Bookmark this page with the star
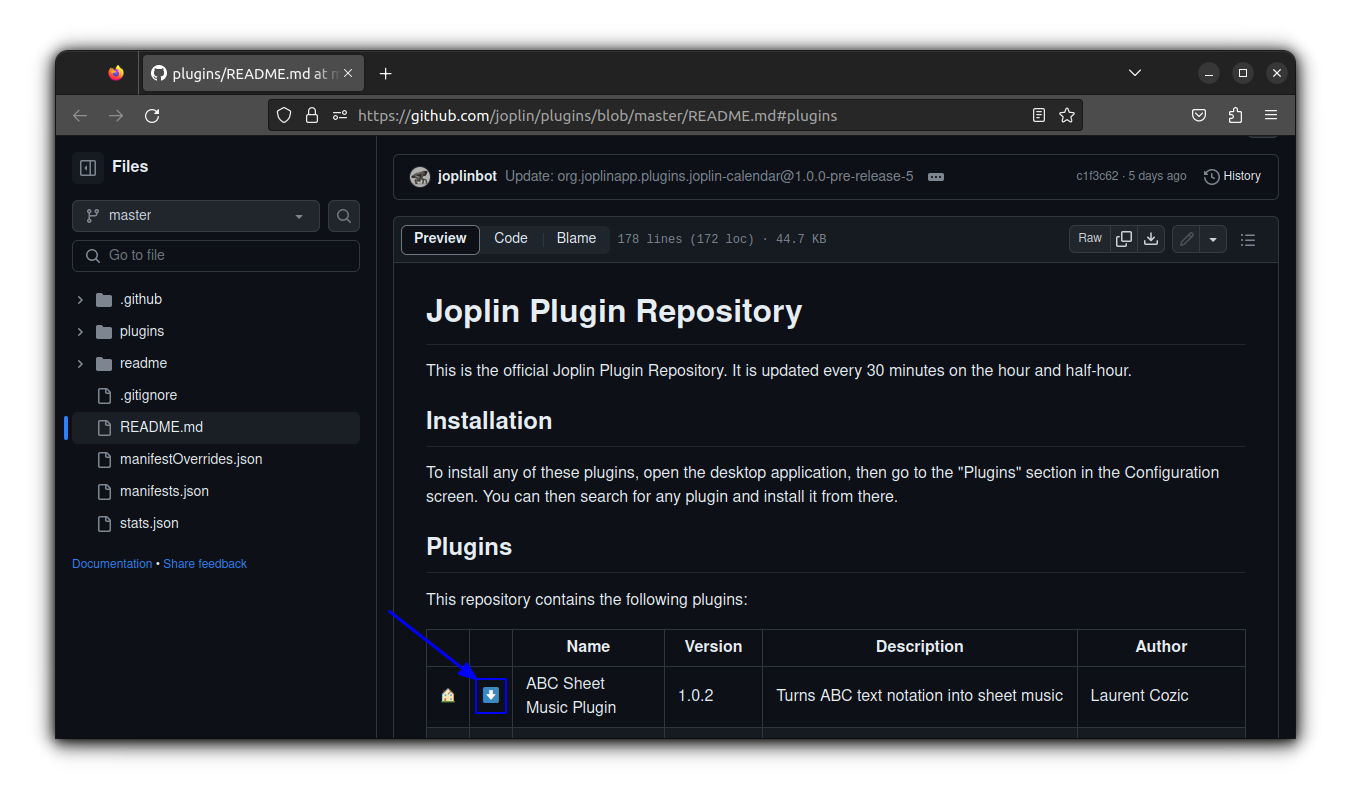 1067,115
